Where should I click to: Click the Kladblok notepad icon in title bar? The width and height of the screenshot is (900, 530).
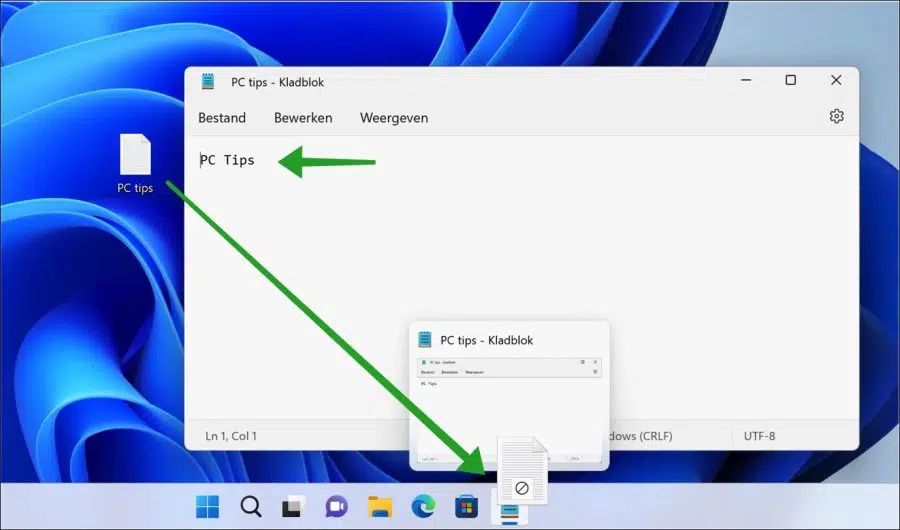(x=208, y=82)
